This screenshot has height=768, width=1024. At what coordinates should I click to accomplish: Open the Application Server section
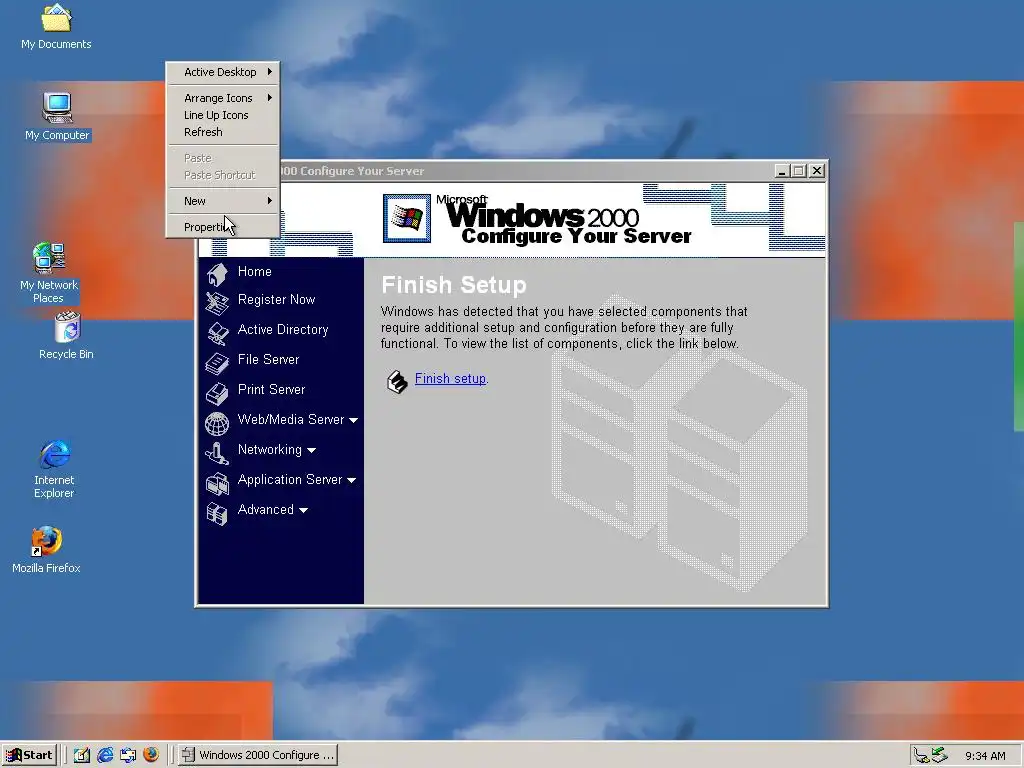(x=290, y=480)
